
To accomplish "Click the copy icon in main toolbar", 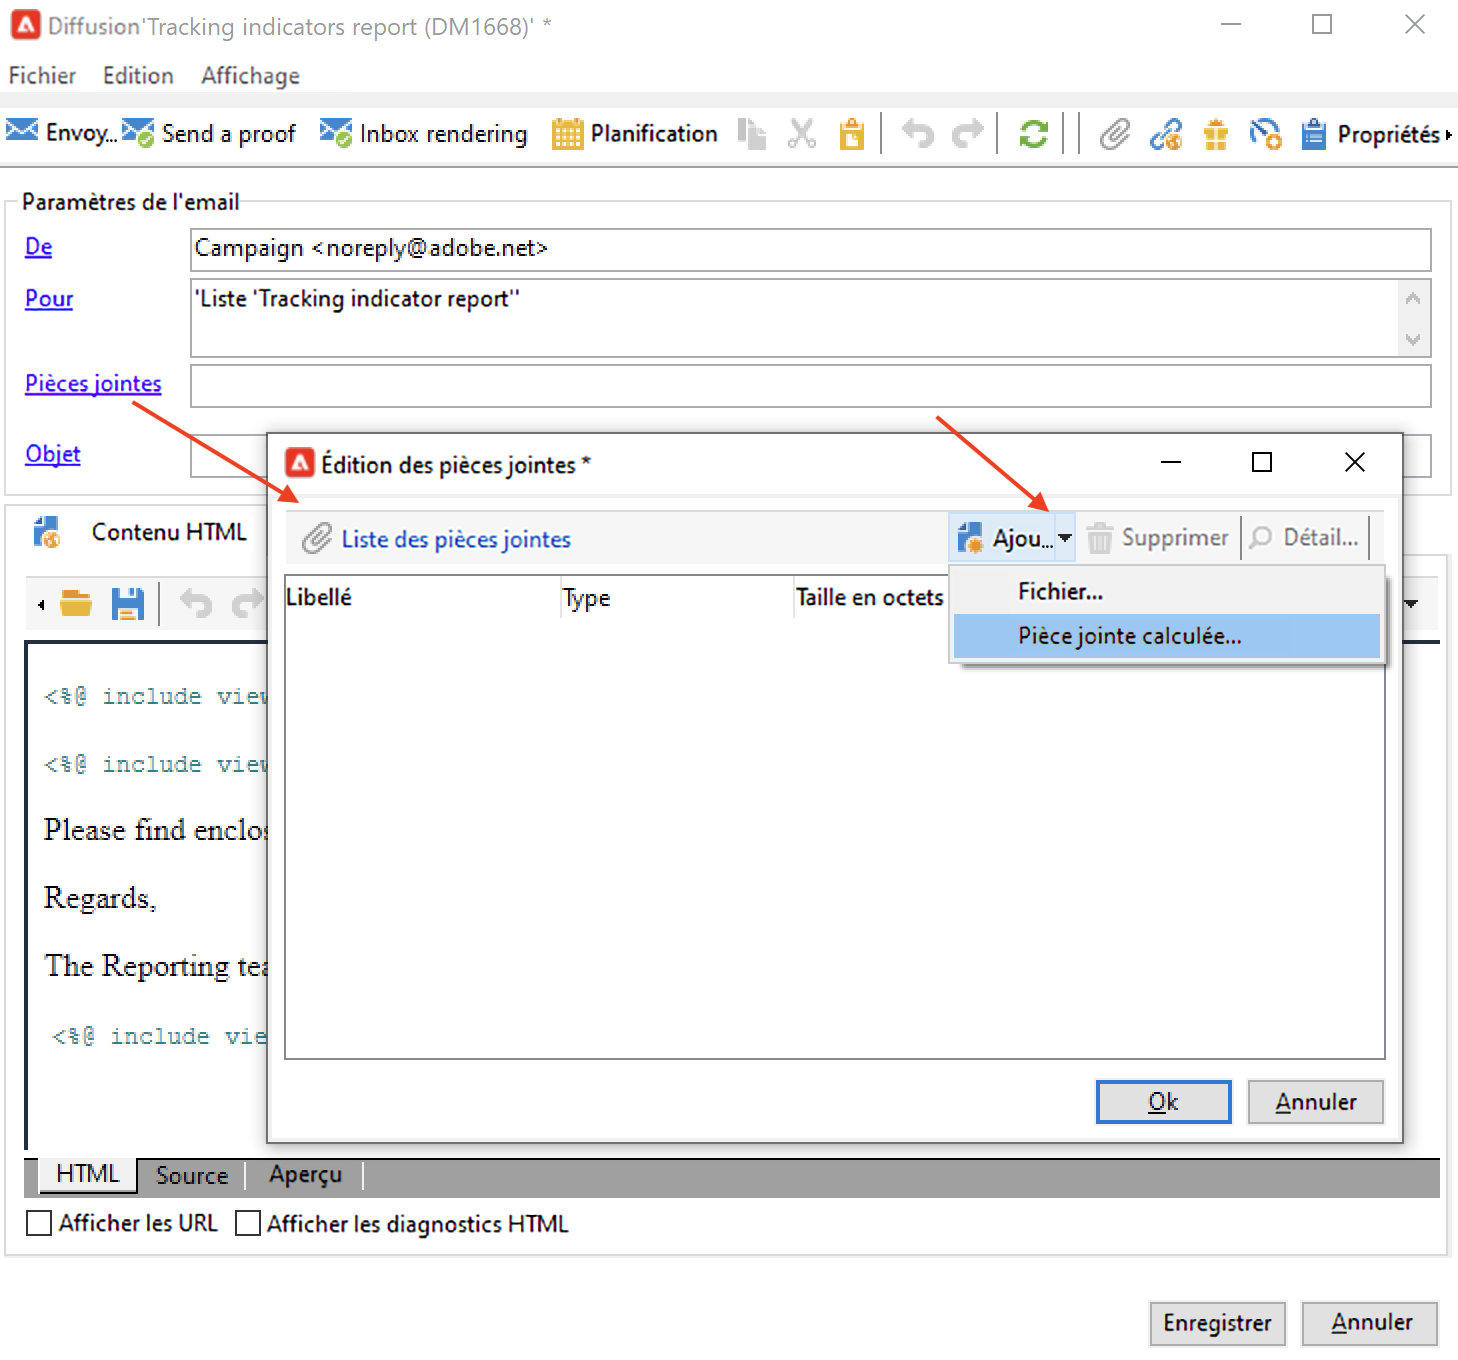I will click(x=752, y=133).
